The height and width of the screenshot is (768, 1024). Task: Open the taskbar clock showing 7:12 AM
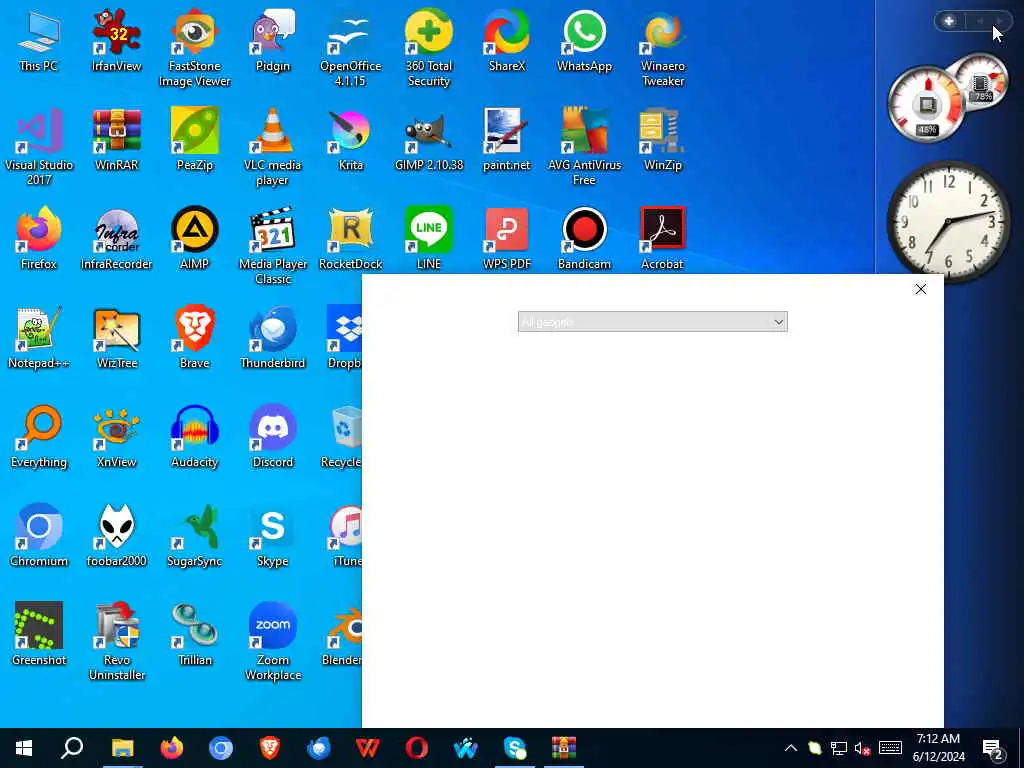(938, 748)
